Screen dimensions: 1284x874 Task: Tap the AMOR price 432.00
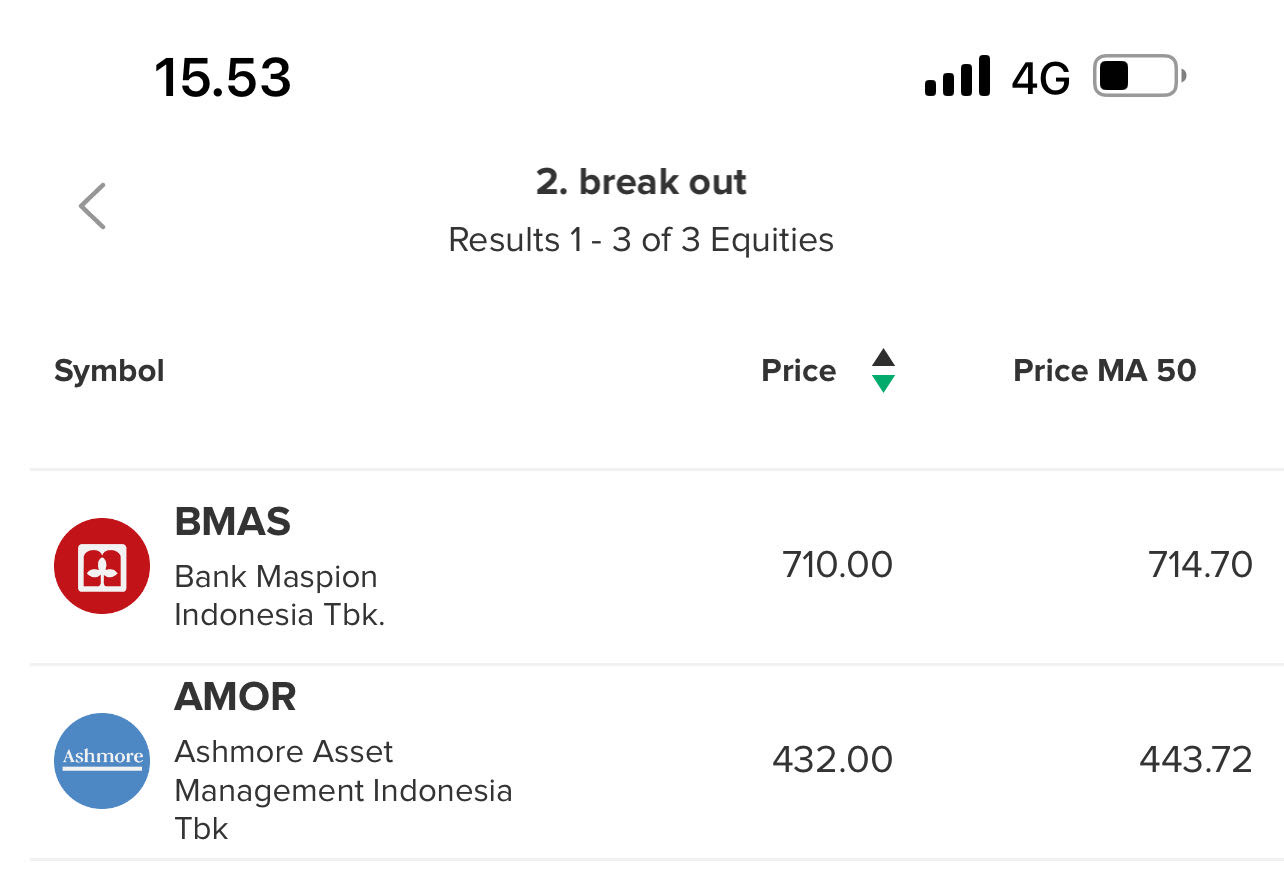(x=832, y=760)
